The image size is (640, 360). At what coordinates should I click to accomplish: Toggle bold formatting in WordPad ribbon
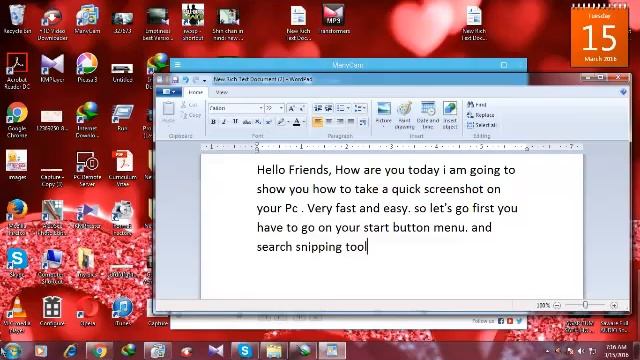(x=213, y=122)
